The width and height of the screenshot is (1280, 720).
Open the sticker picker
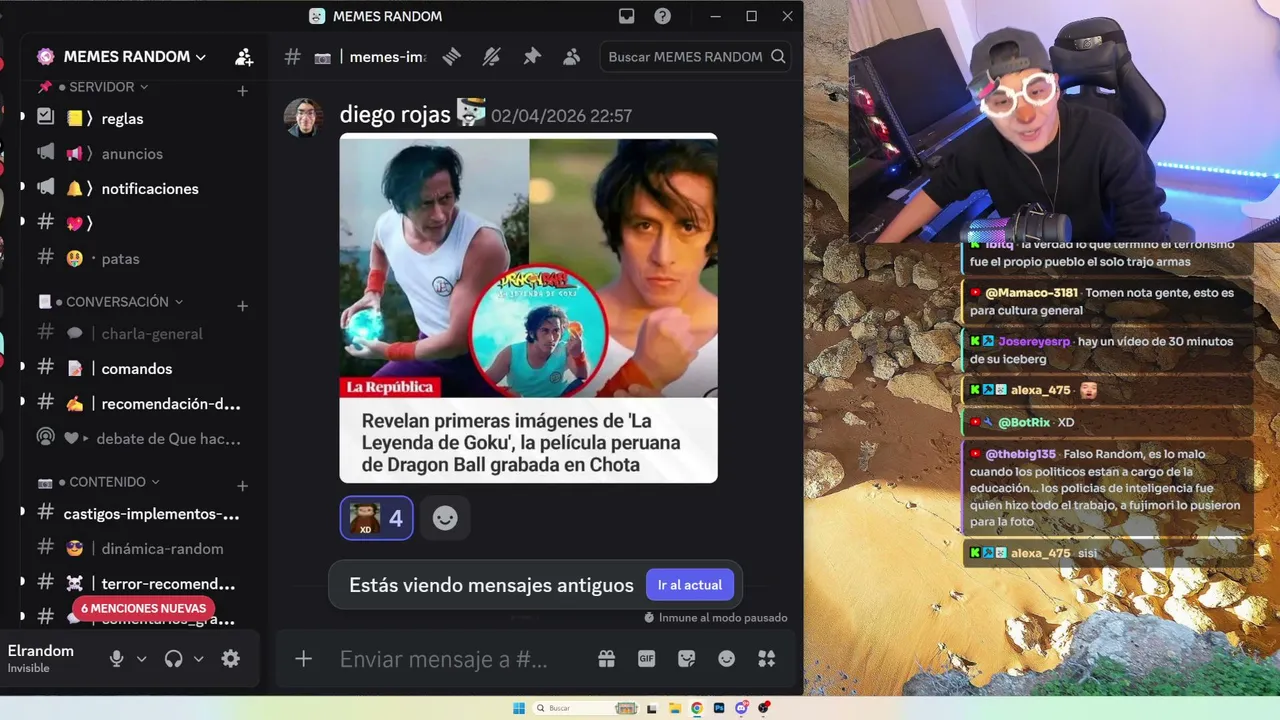pos(686,658)
